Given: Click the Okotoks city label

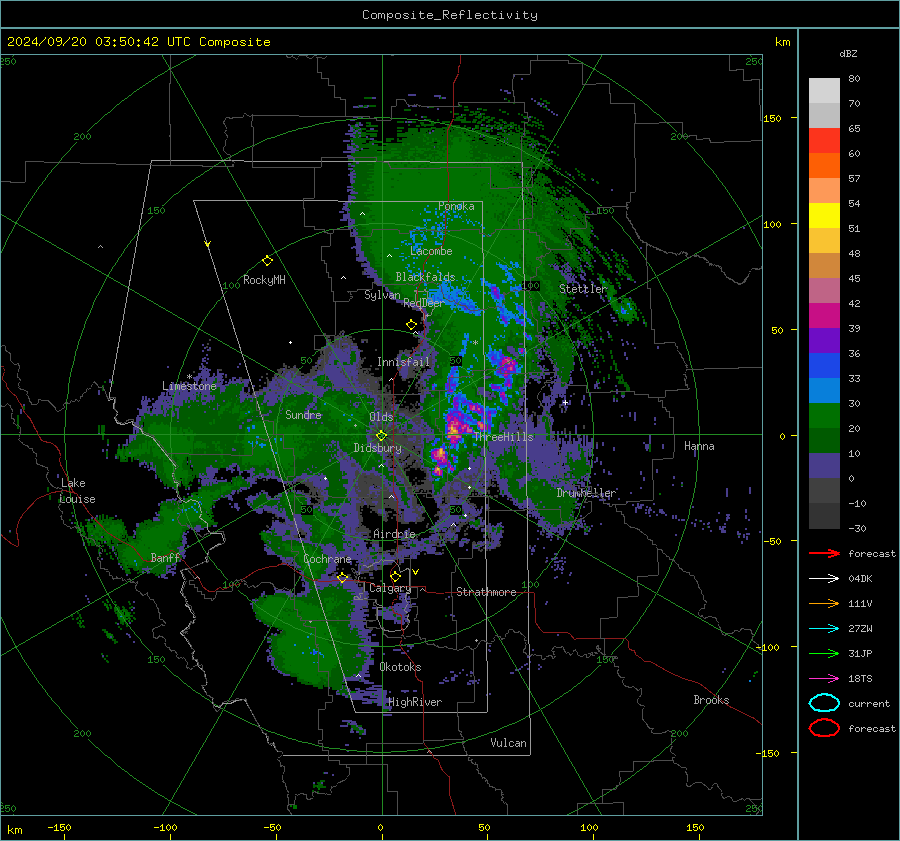Looking at the screenshot, I should tap(400, 667).
